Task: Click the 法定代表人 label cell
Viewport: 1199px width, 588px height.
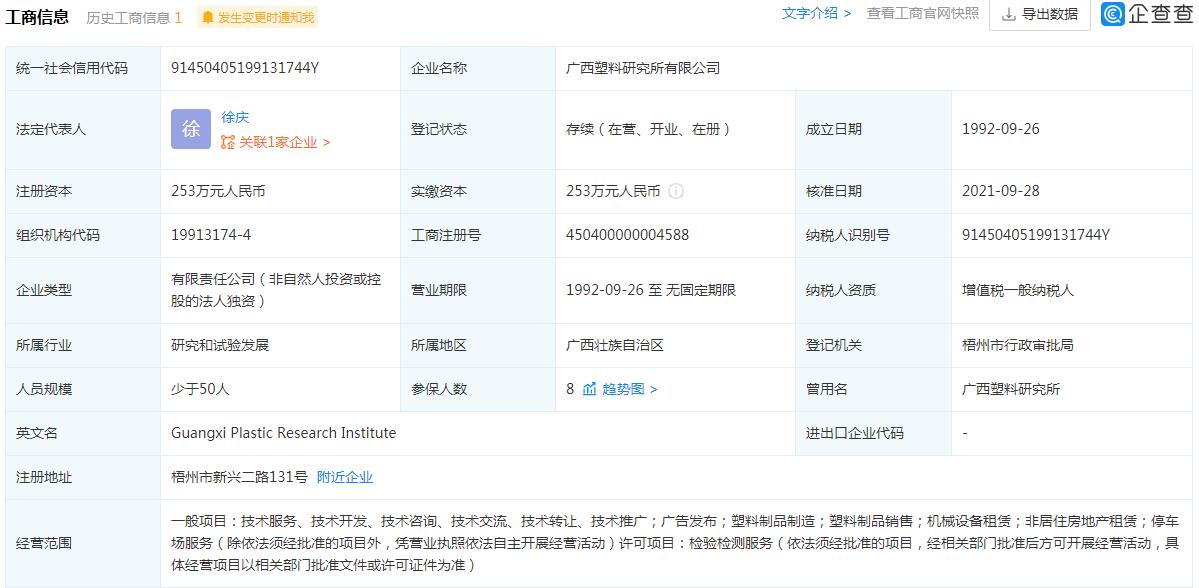Action: [83, 129]
